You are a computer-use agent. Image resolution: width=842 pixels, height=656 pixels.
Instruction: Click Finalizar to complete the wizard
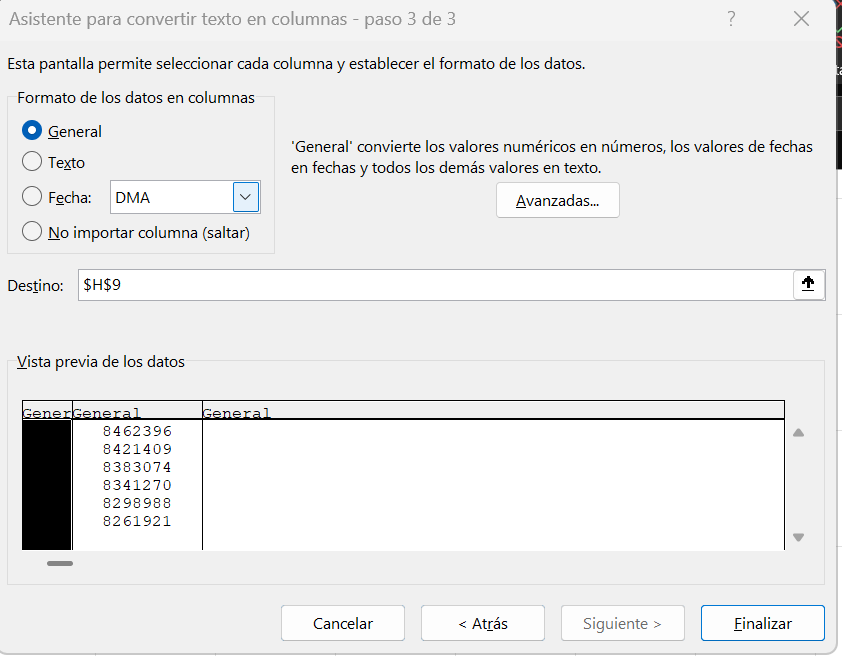click(762, 623)
